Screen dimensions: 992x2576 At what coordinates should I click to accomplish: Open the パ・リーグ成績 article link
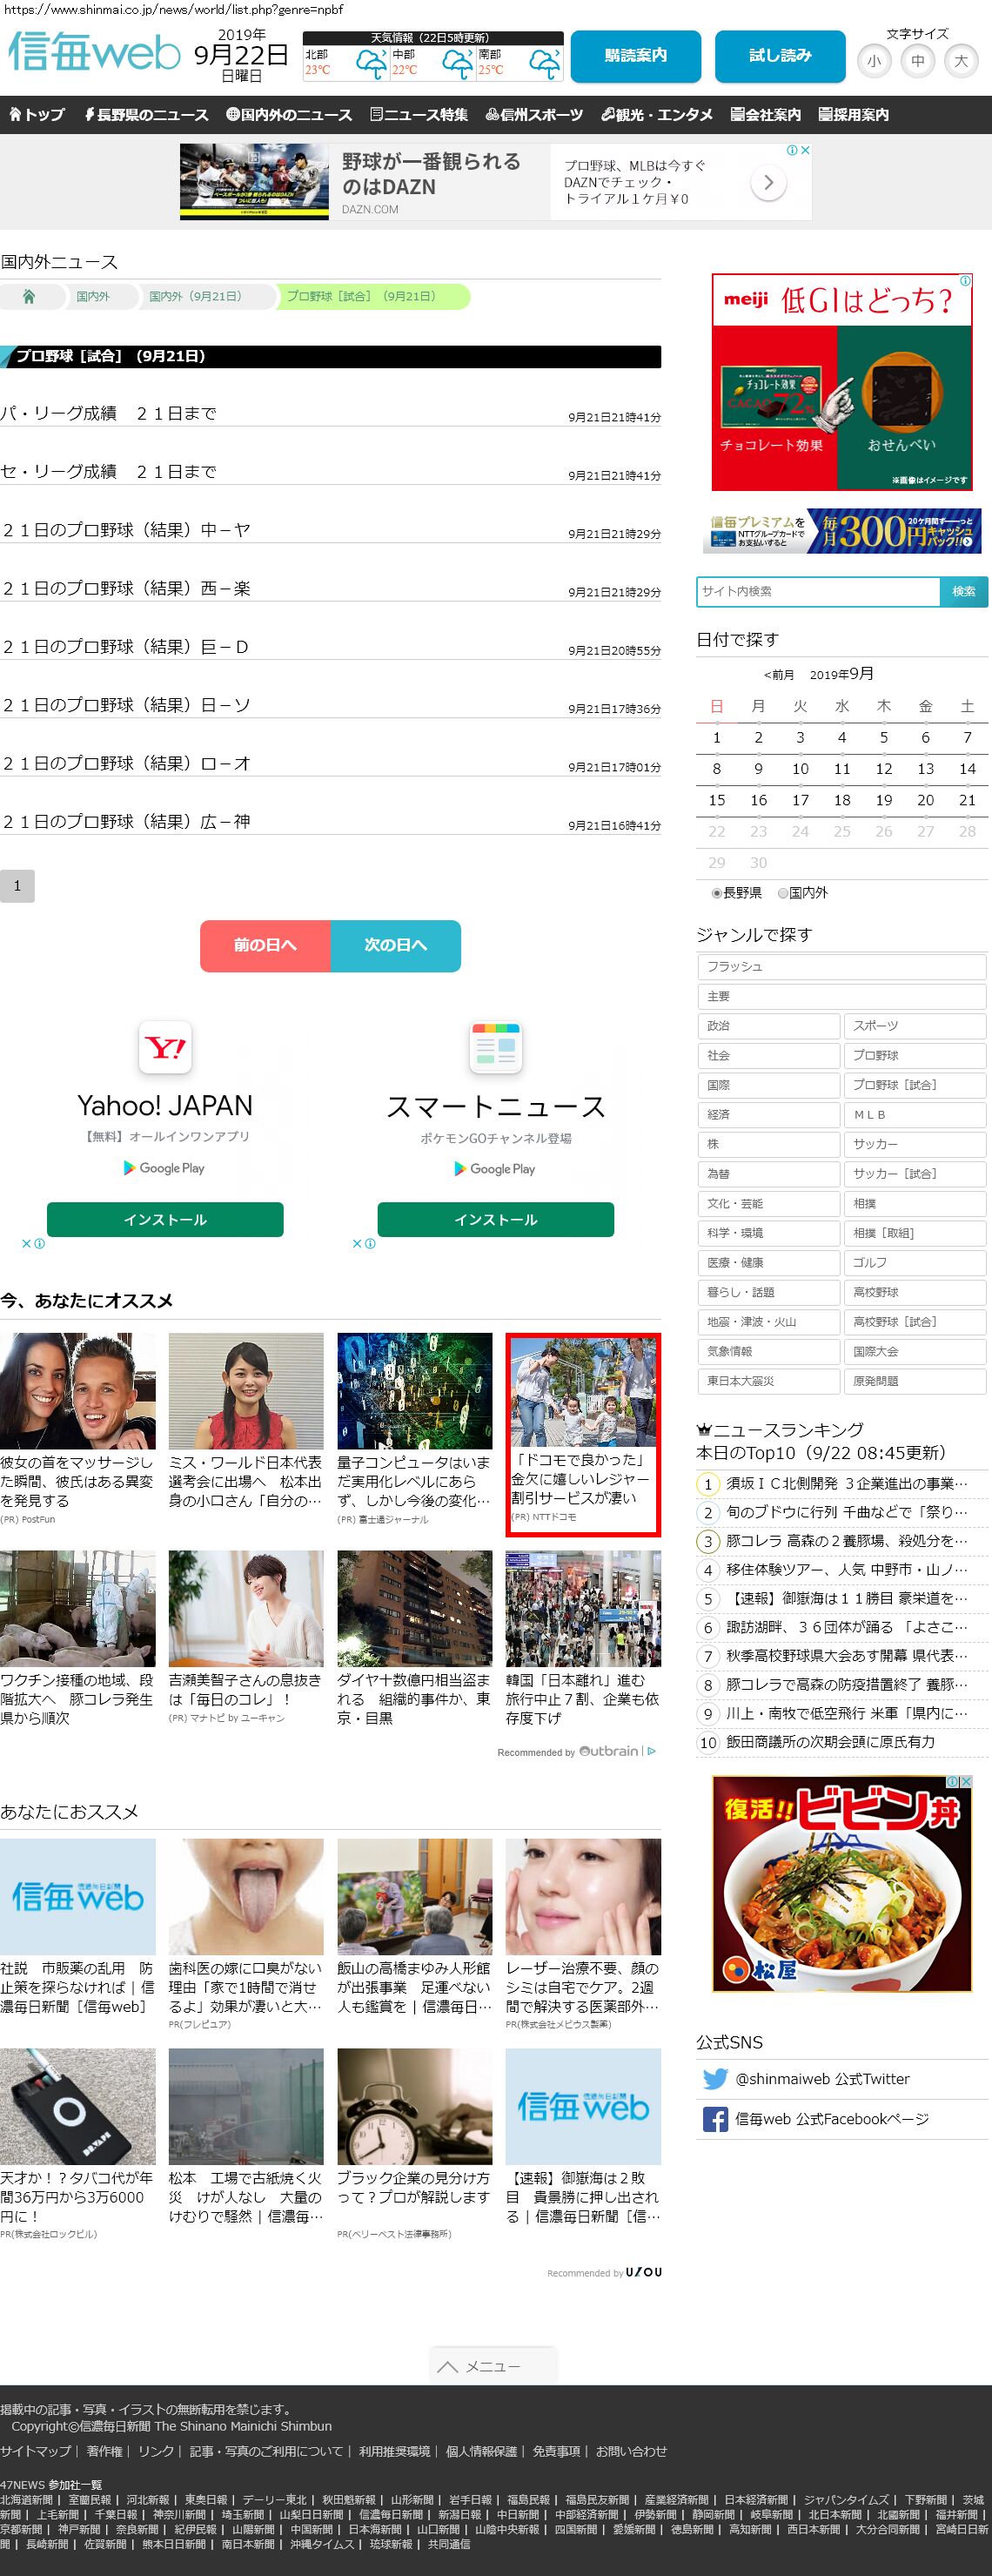[x=108, y=414]
